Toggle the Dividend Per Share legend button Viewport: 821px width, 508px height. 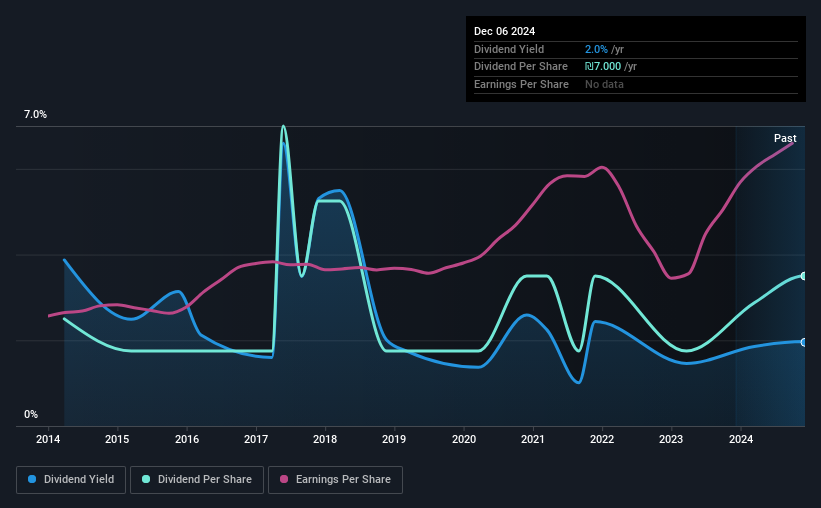(197, 480)
